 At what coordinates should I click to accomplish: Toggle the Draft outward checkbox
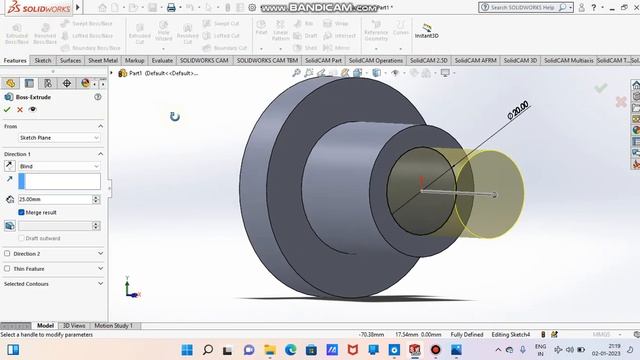pyautogui.click(x=21, y=238)
